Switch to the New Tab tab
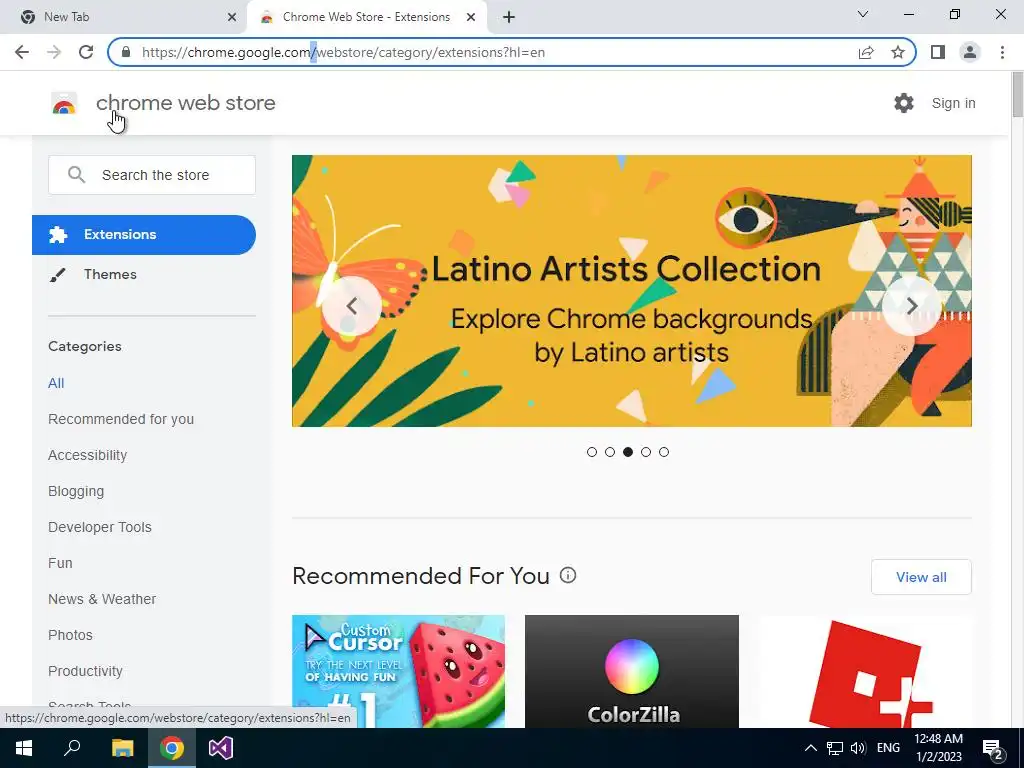Viewport: 1024px width, 768px height. (124, 18)
